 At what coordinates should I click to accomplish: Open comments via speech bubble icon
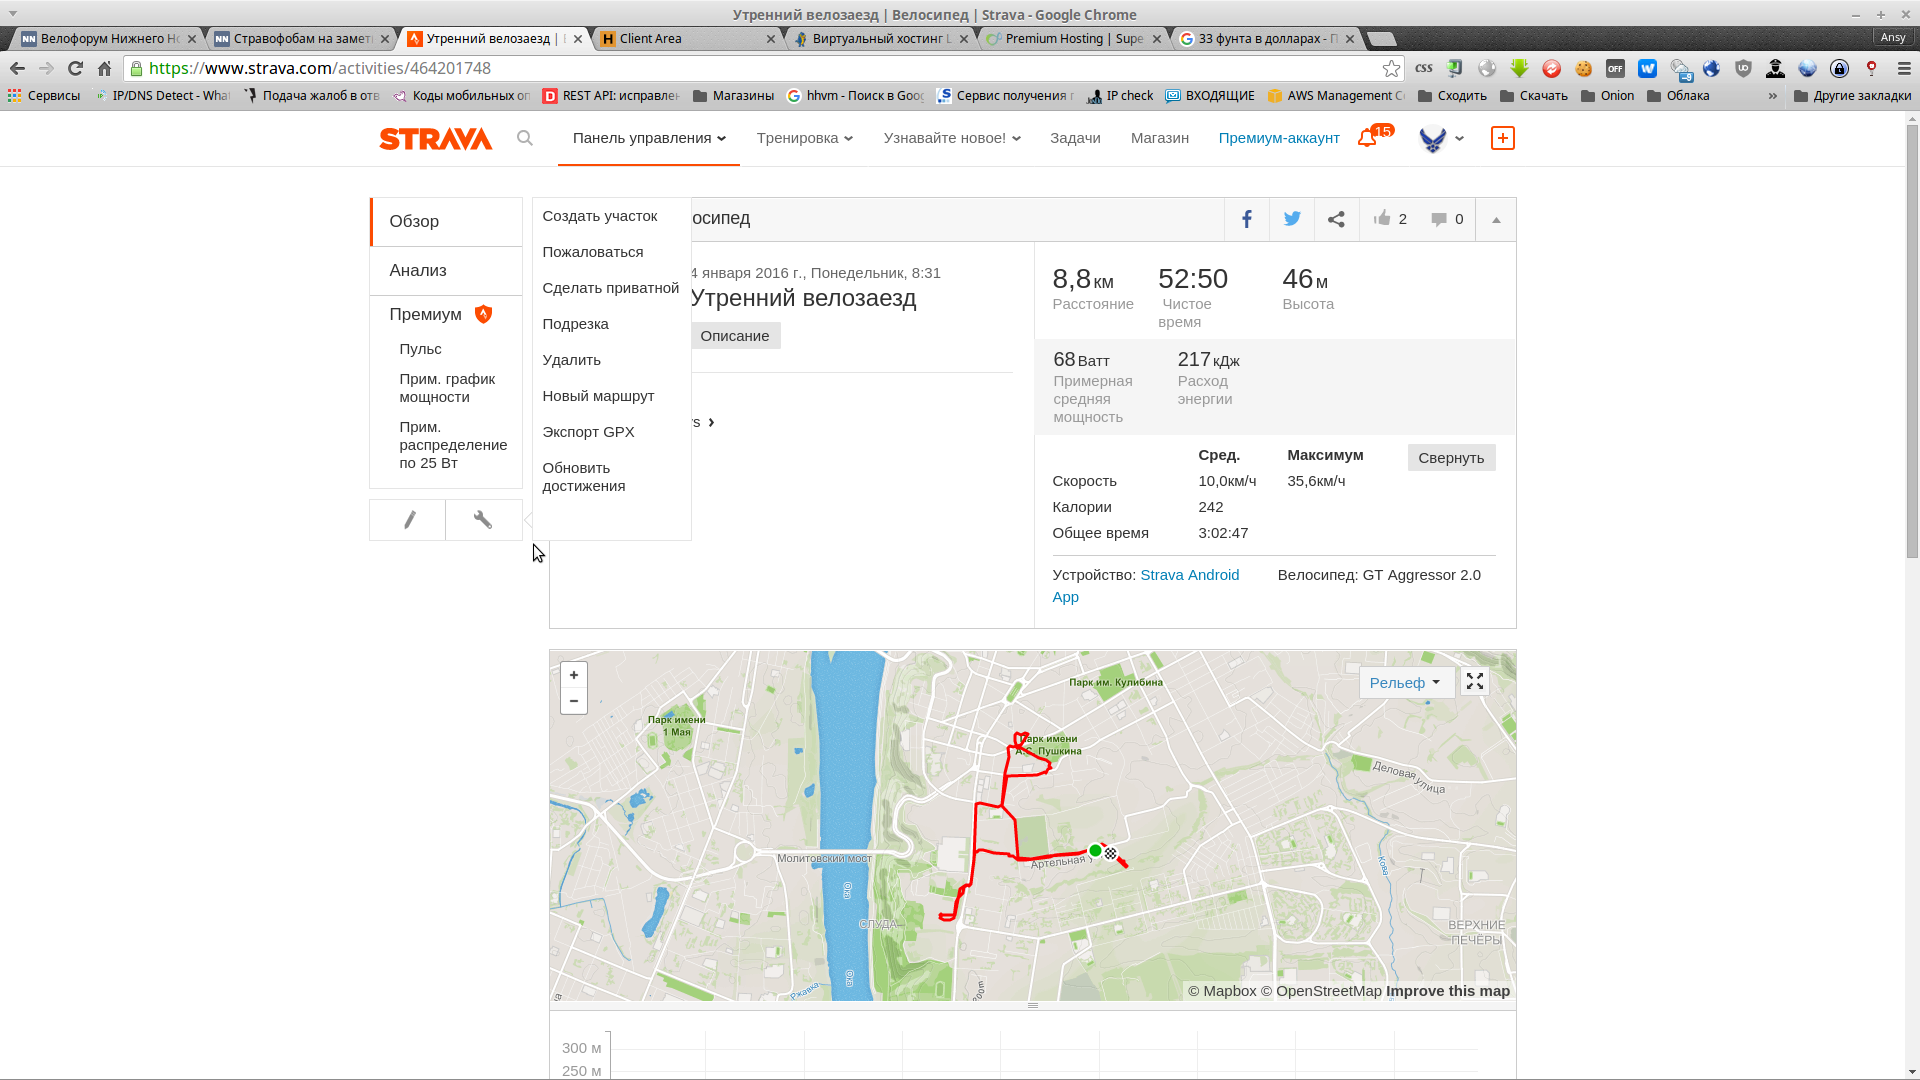pyautogui.click(x=1438, y=219)
